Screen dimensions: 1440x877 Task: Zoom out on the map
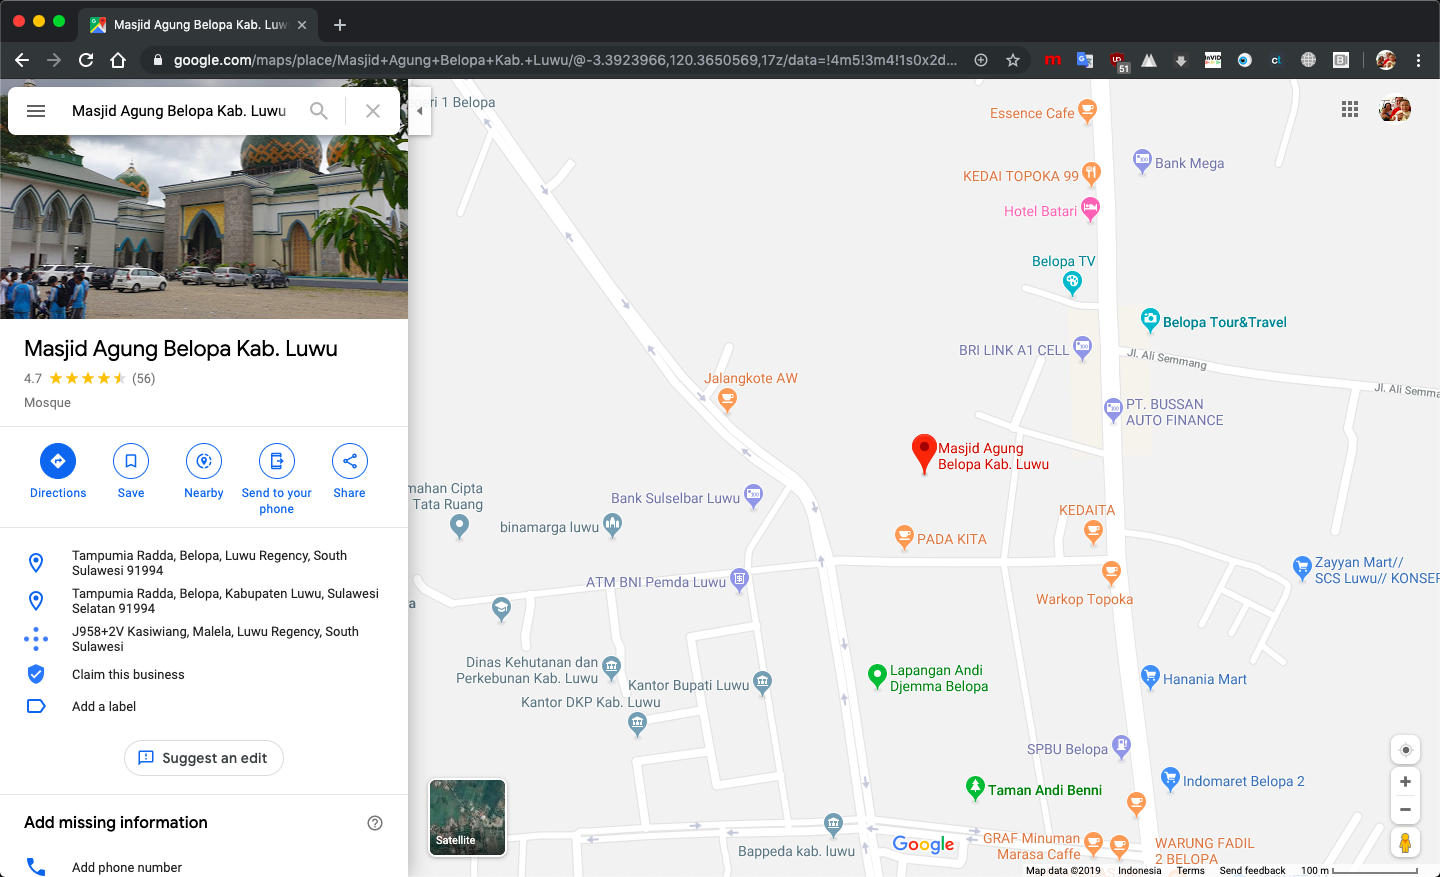(1405, 810)
